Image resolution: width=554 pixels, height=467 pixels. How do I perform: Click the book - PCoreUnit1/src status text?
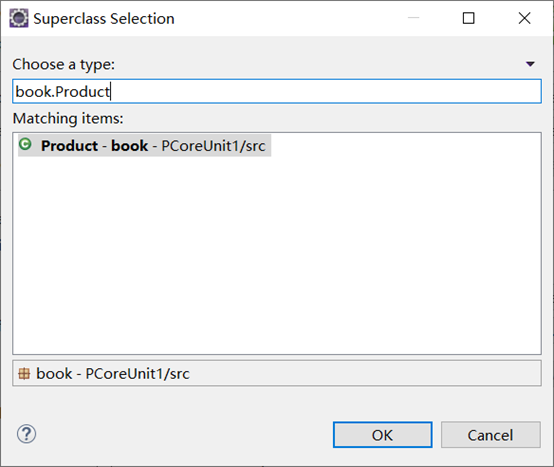(x=113, y=374)
